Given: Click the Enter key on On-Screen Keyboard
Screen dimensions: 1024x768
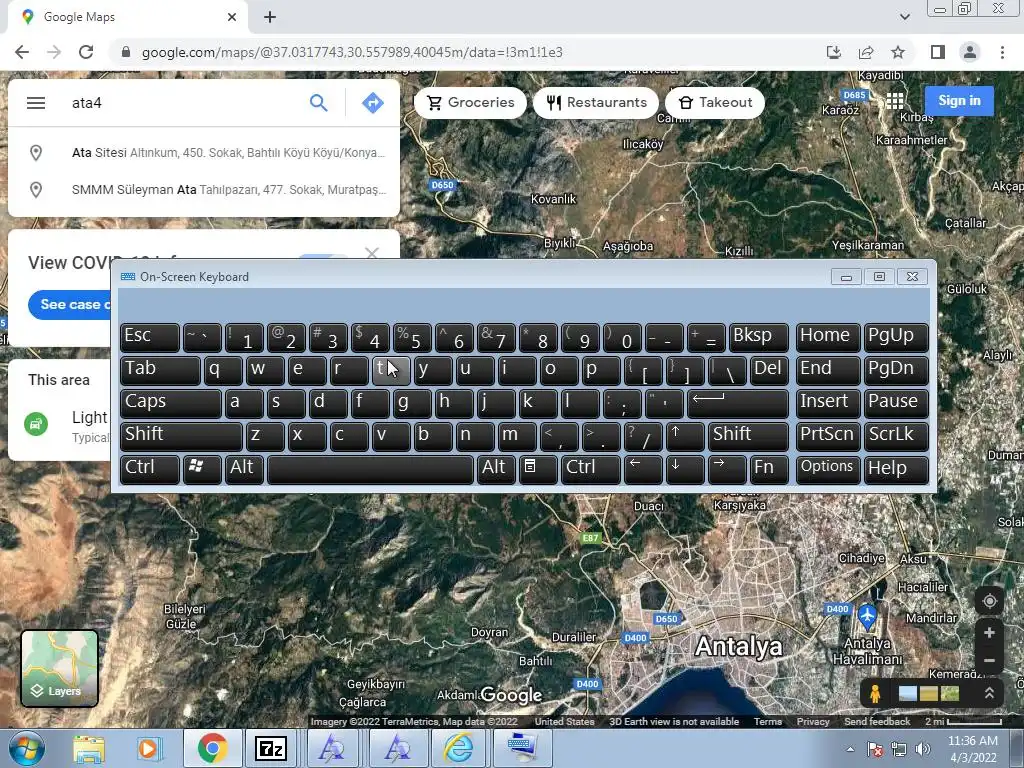Looking at the screenshot, I should pos(737,403).
